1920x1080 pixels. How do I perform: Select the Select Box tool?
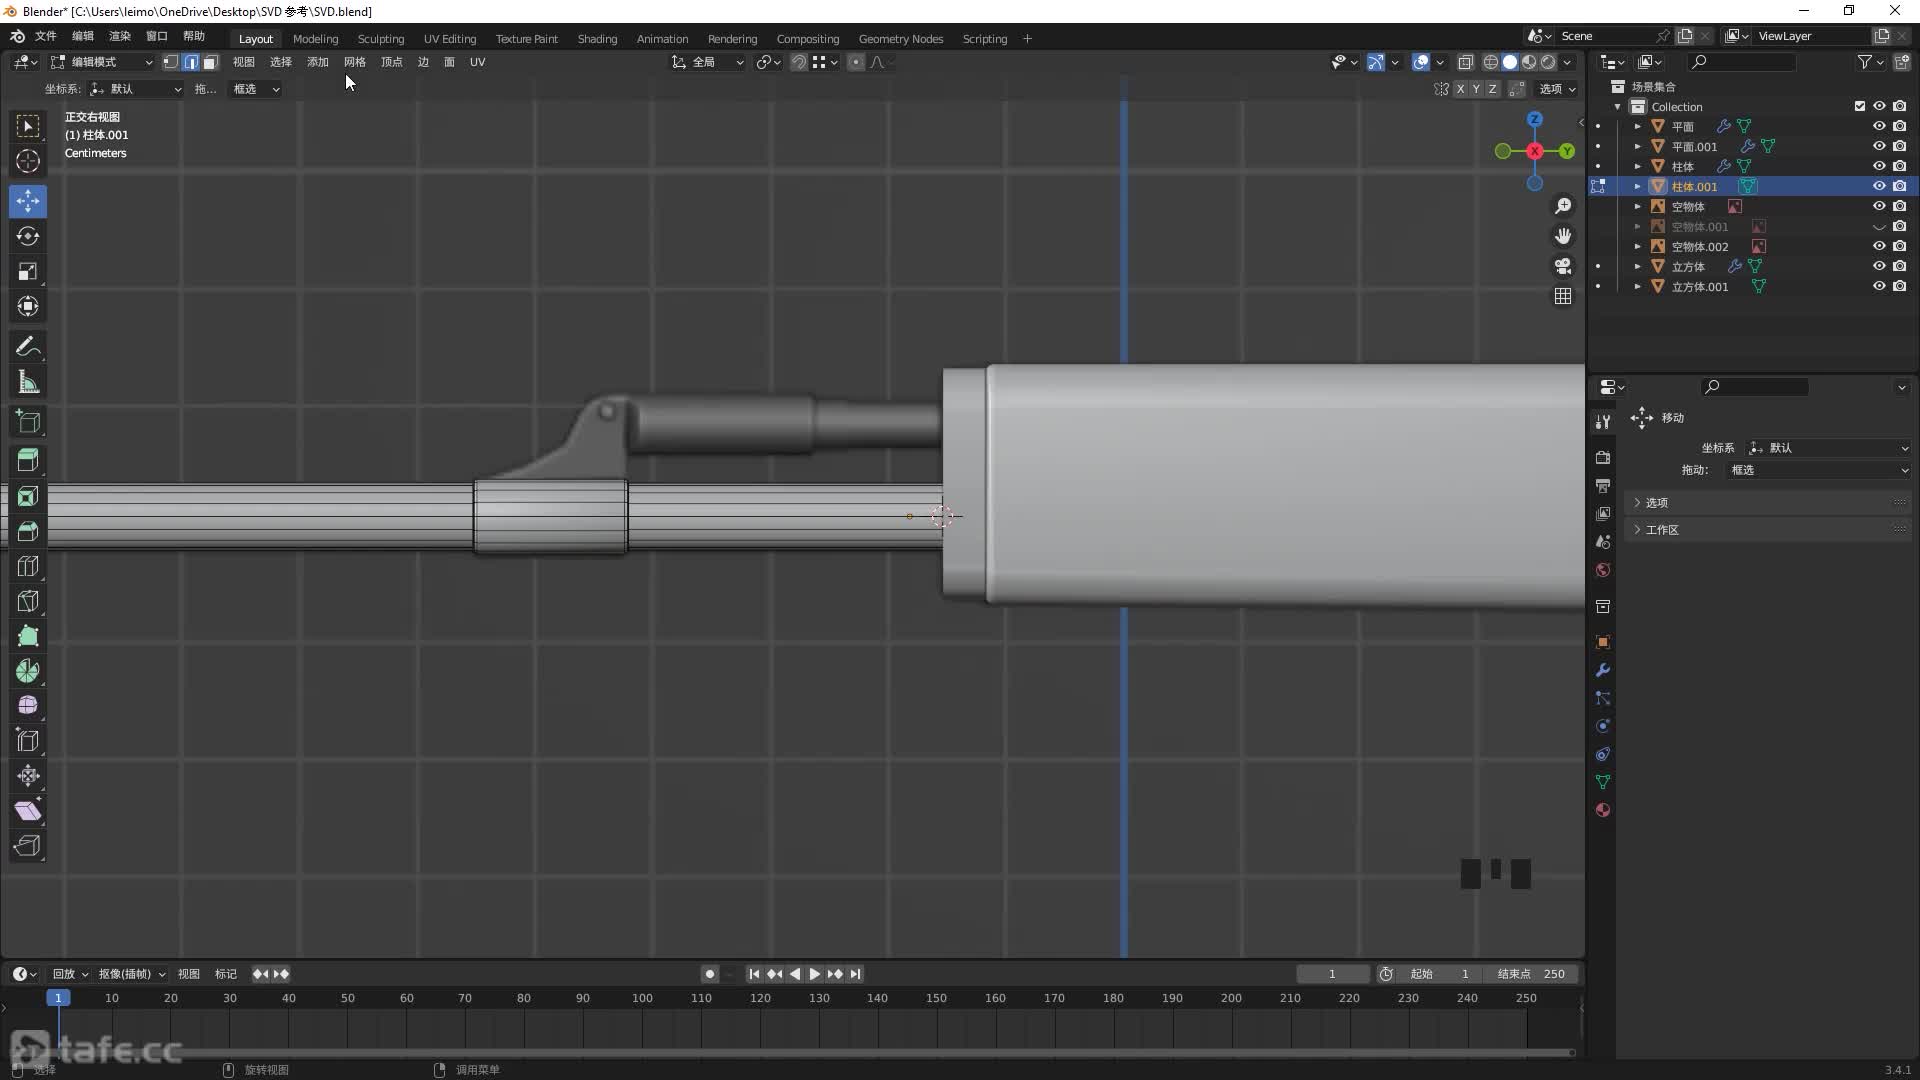coord(28,126)
